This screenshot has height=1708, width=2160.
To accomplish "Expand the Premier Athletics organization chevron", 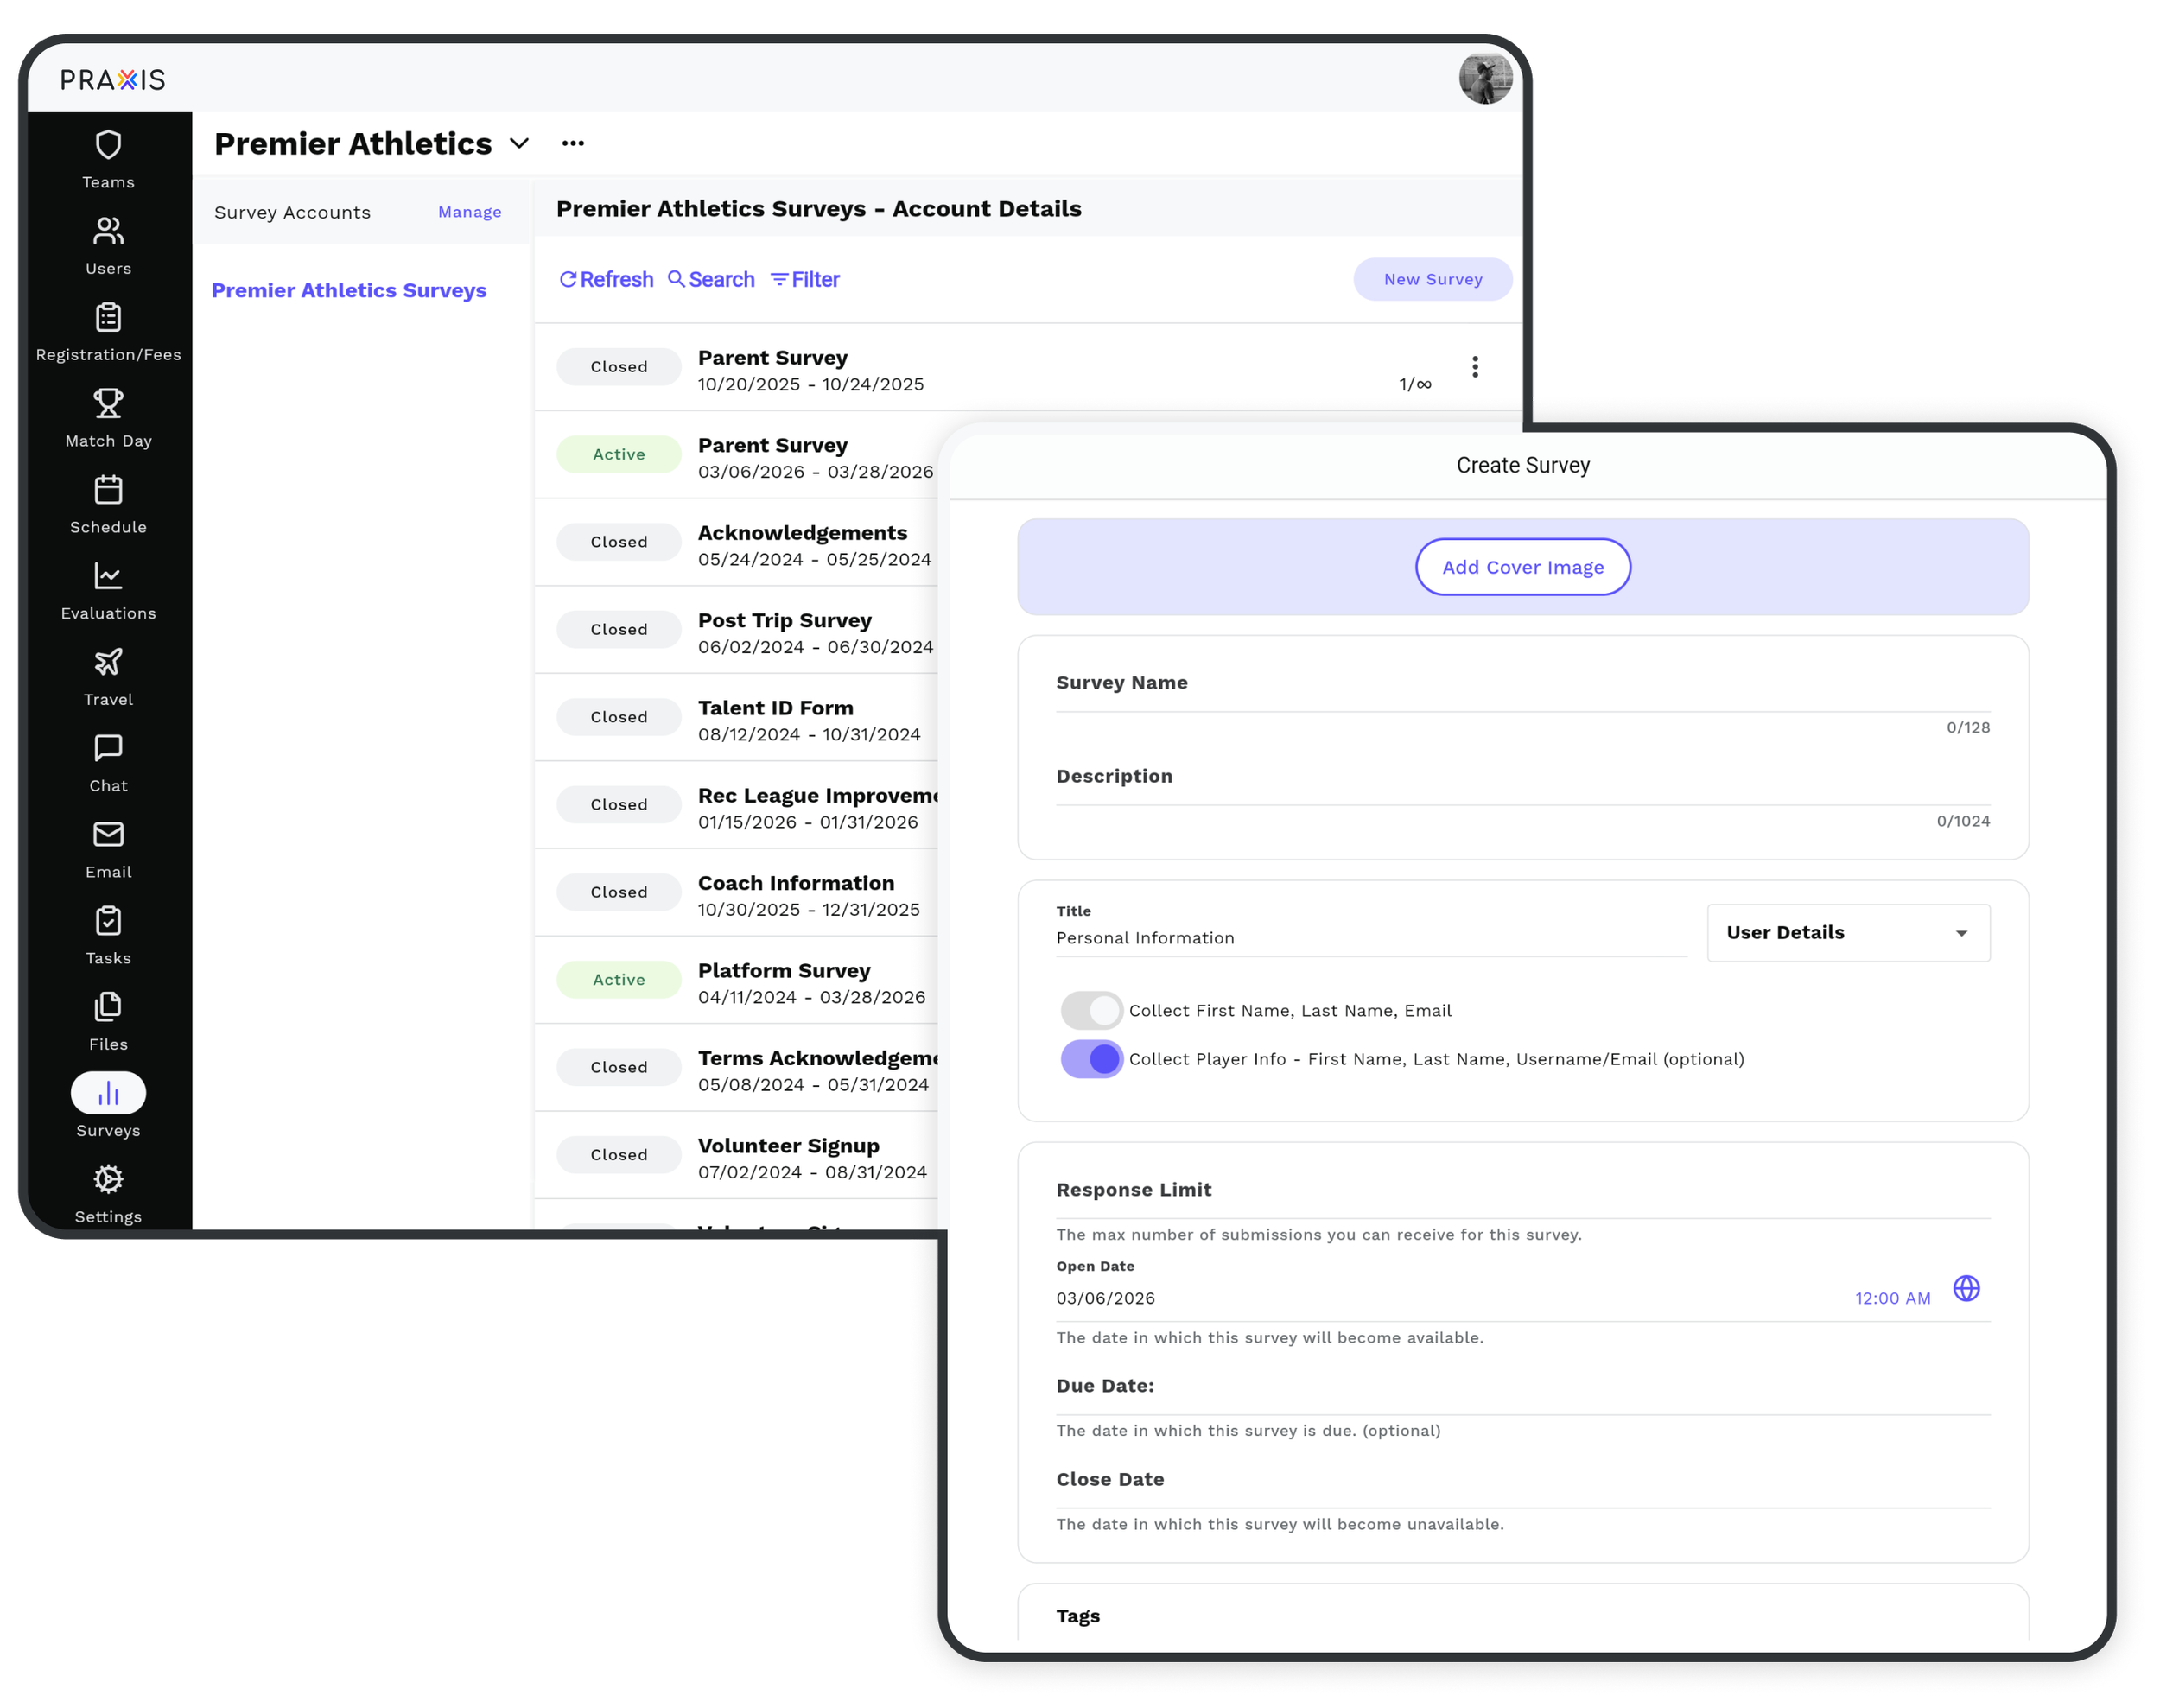I will (x=519, y=144).
